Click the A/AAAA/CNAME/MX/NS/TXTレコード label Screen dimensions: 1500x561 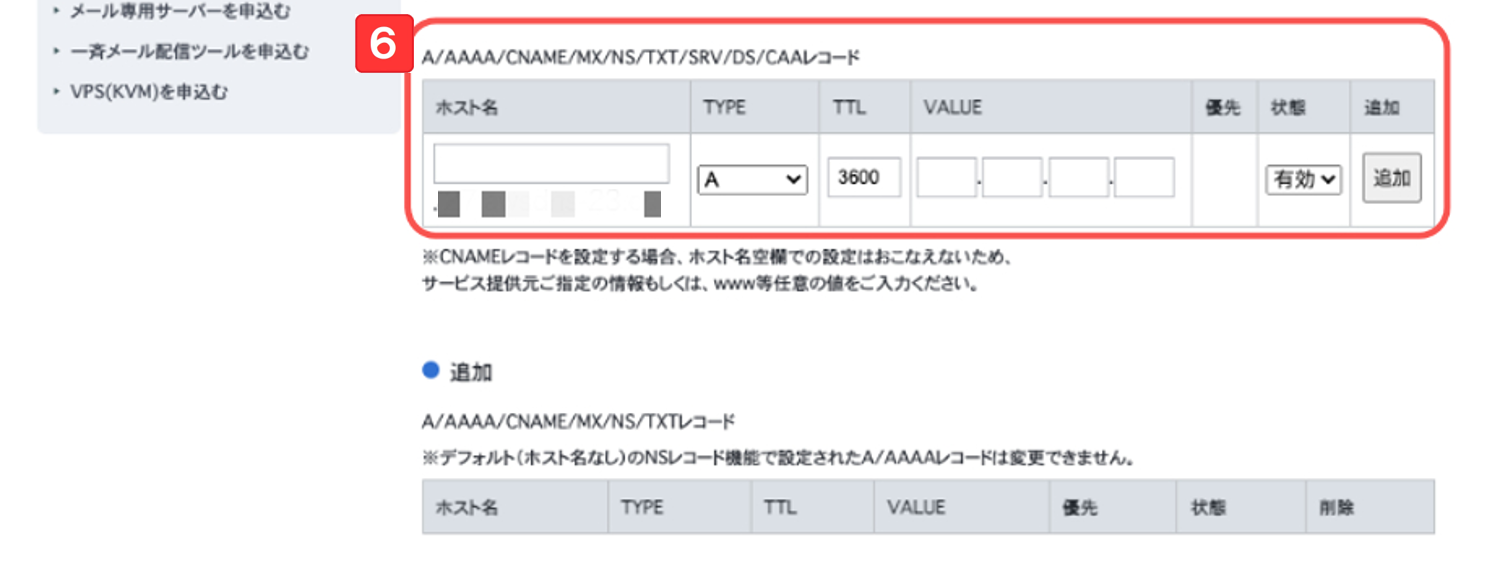579,422
